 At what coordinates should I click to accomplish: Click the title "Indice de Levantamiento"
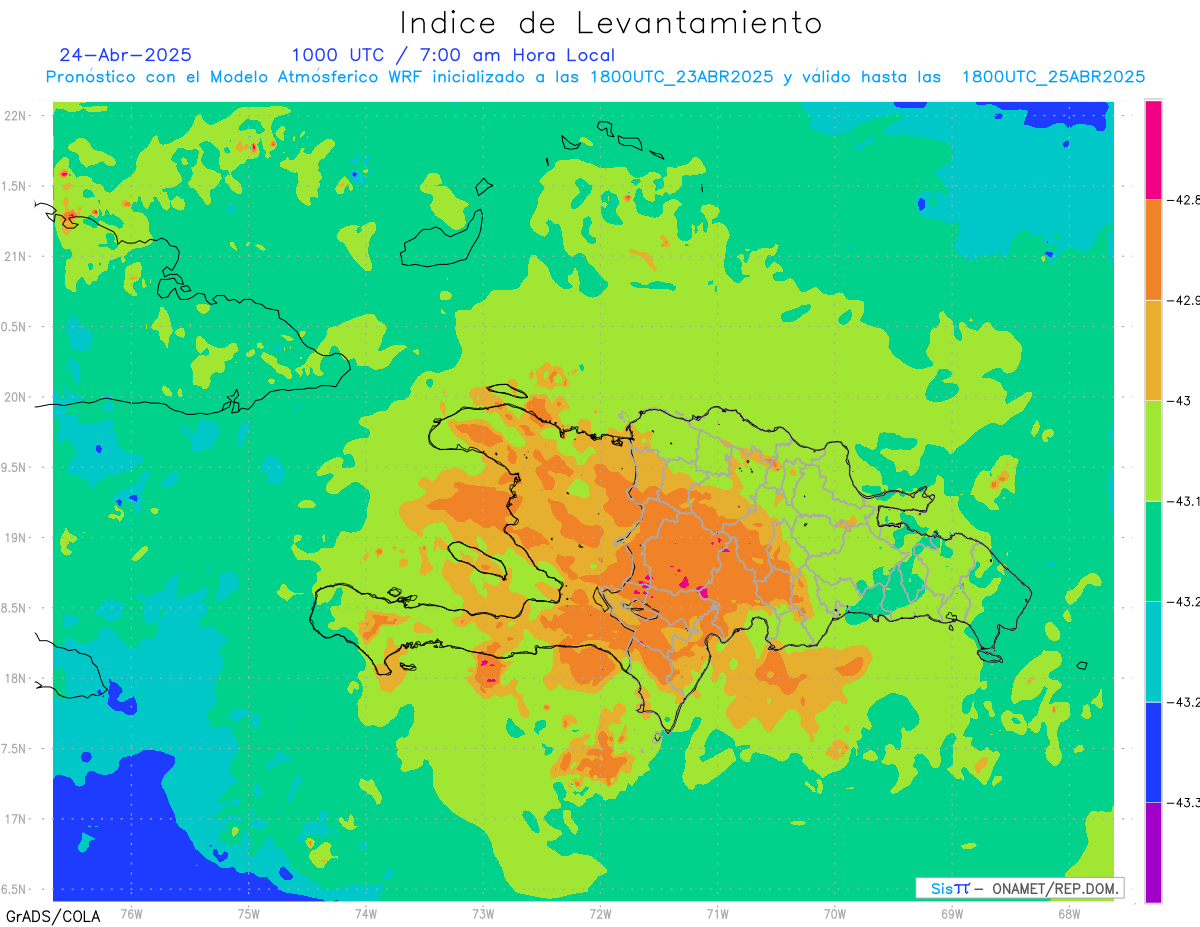611,23
